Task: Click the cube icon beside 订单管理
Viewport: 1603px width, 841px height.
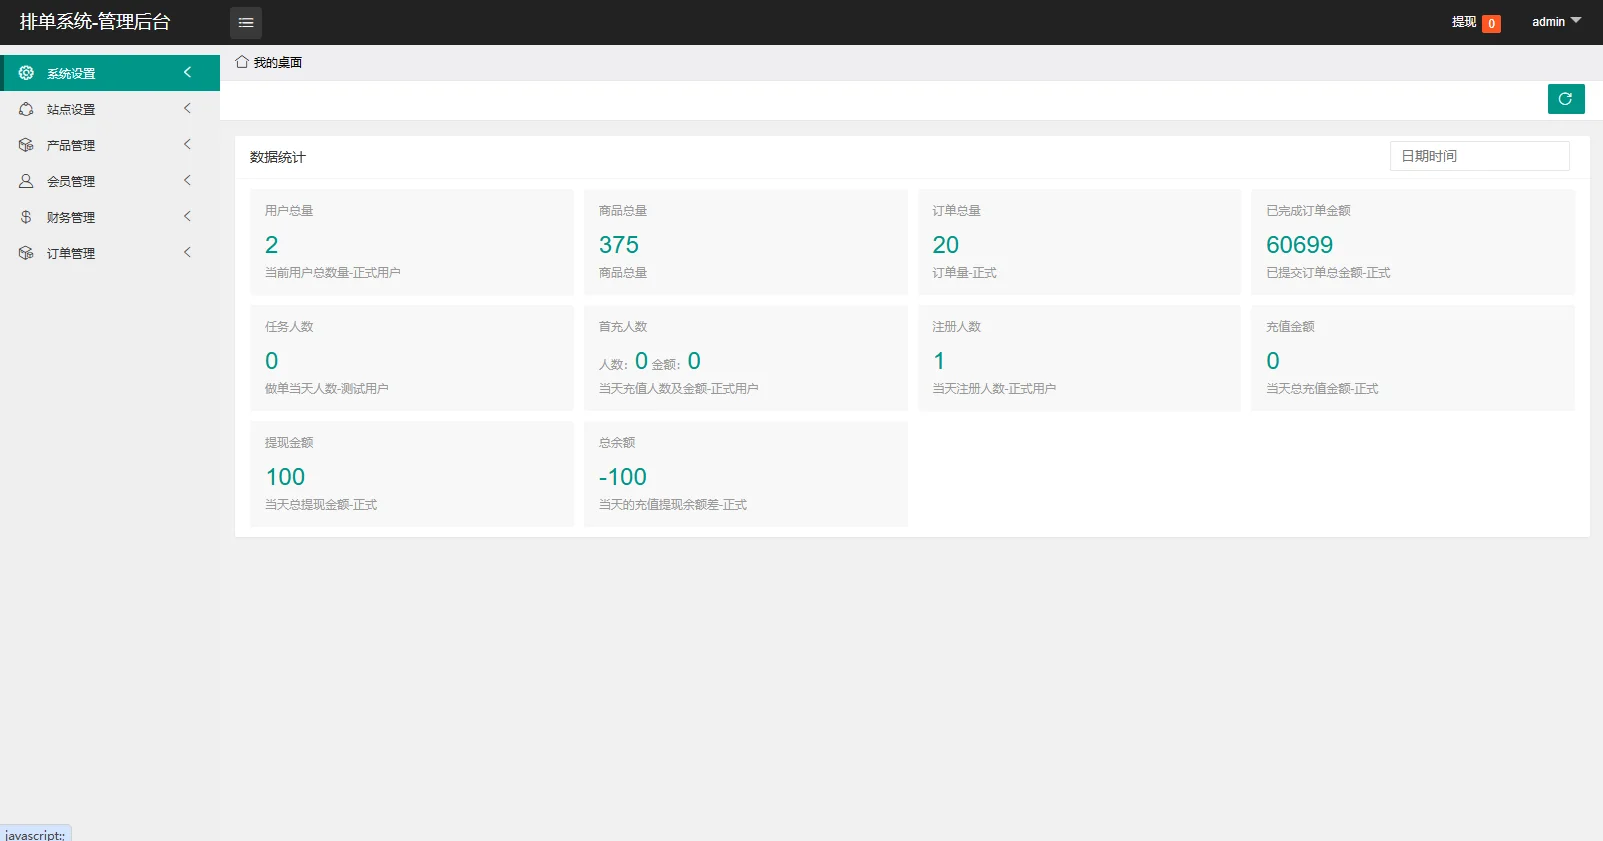Action: pyautogui.click(x=26, y=253)
